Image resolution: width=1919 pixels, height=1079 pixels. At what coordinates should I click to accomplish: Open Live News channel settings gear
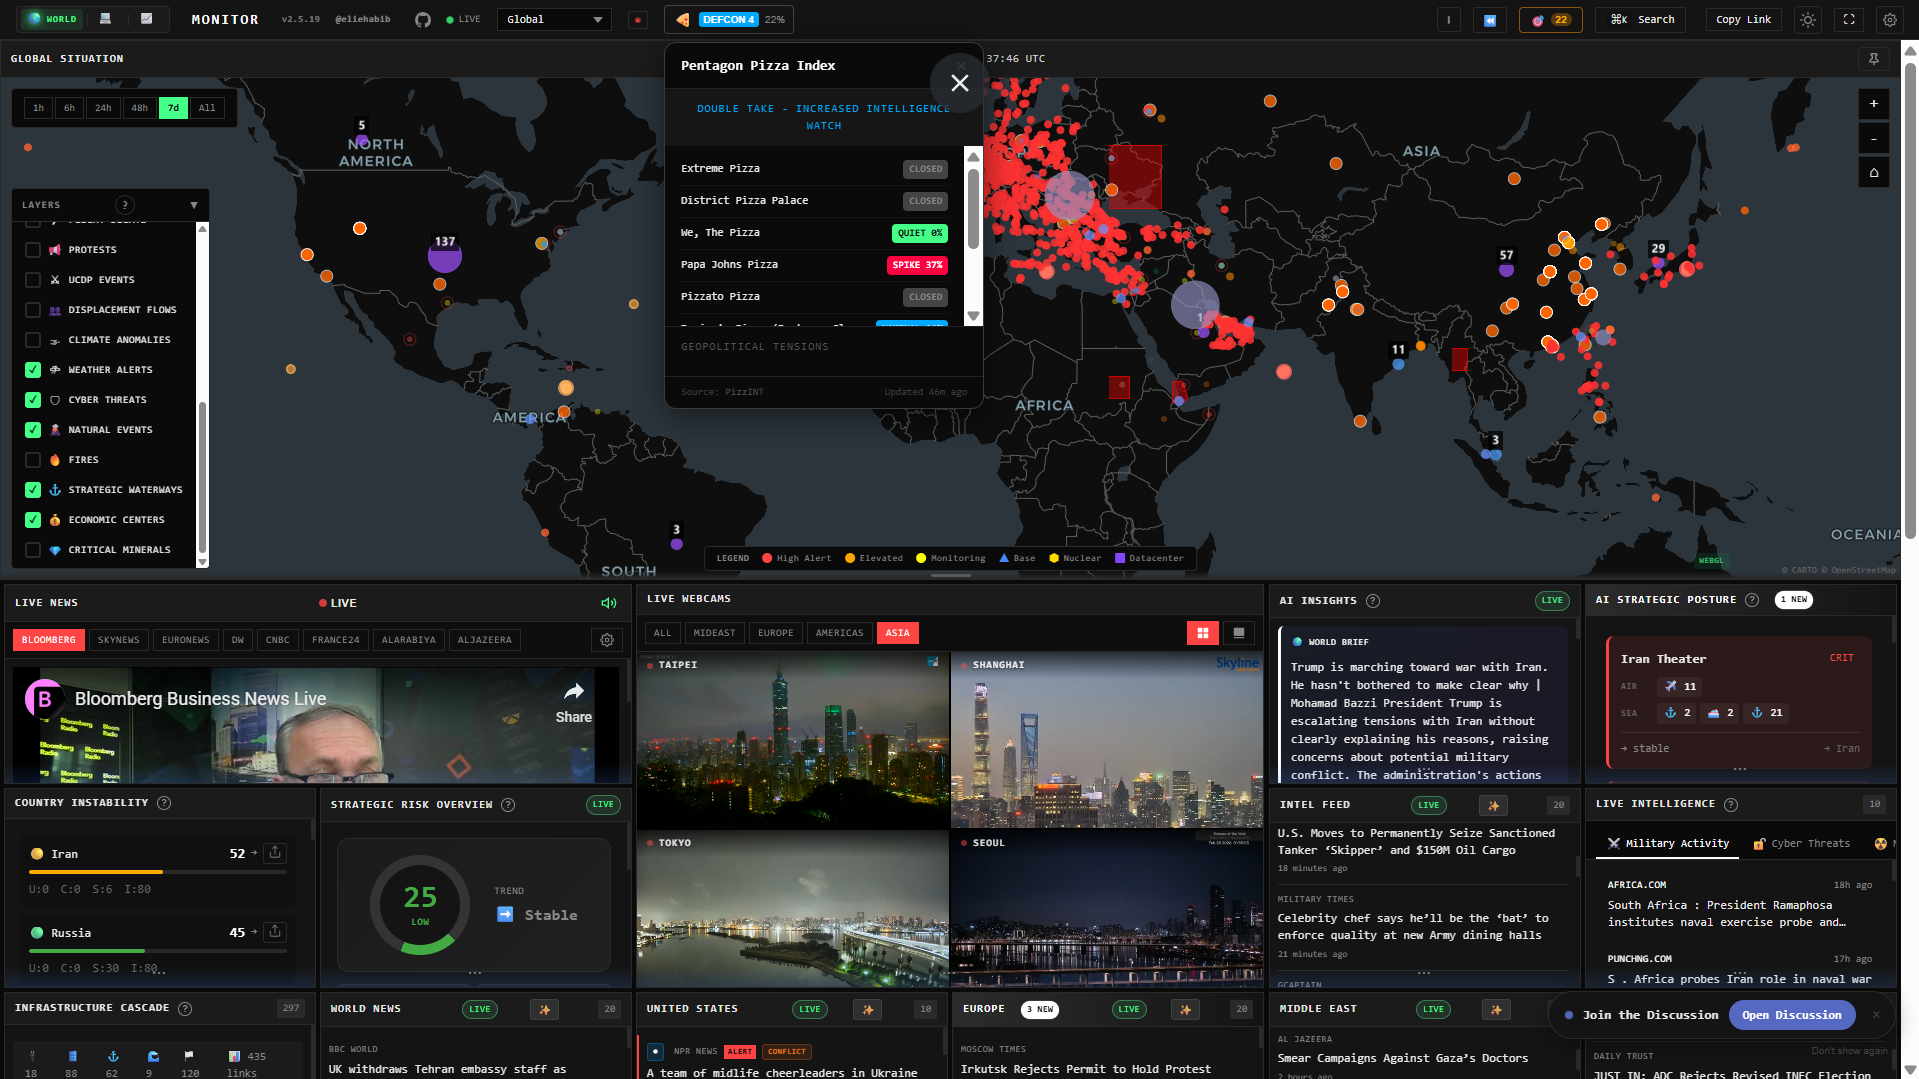607,640
